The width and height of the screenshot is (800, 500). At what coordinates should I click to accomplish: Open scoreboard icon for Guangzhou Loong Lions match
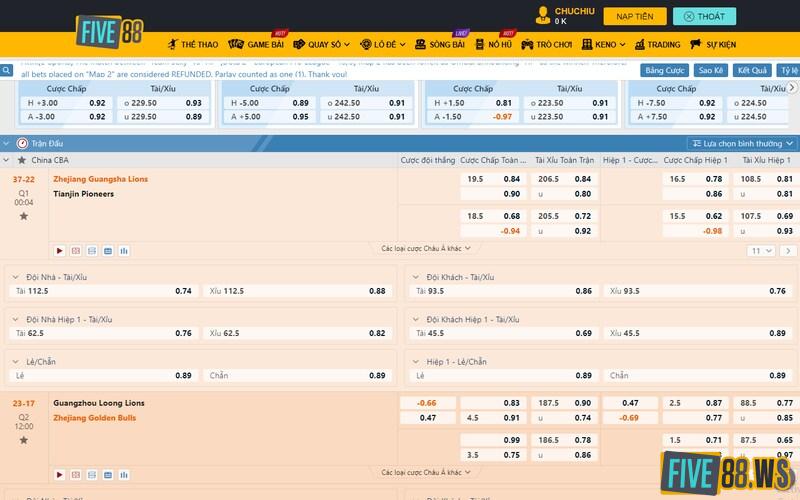76,474
